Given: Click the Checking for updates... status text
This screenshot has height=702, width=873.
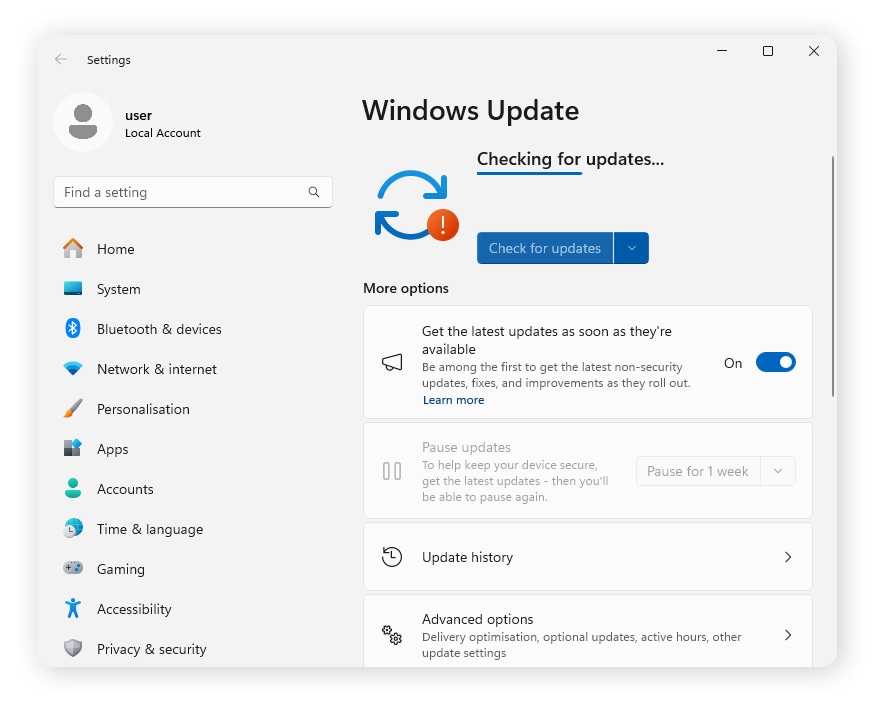Looking at the screenshot, I should (571, 159).
